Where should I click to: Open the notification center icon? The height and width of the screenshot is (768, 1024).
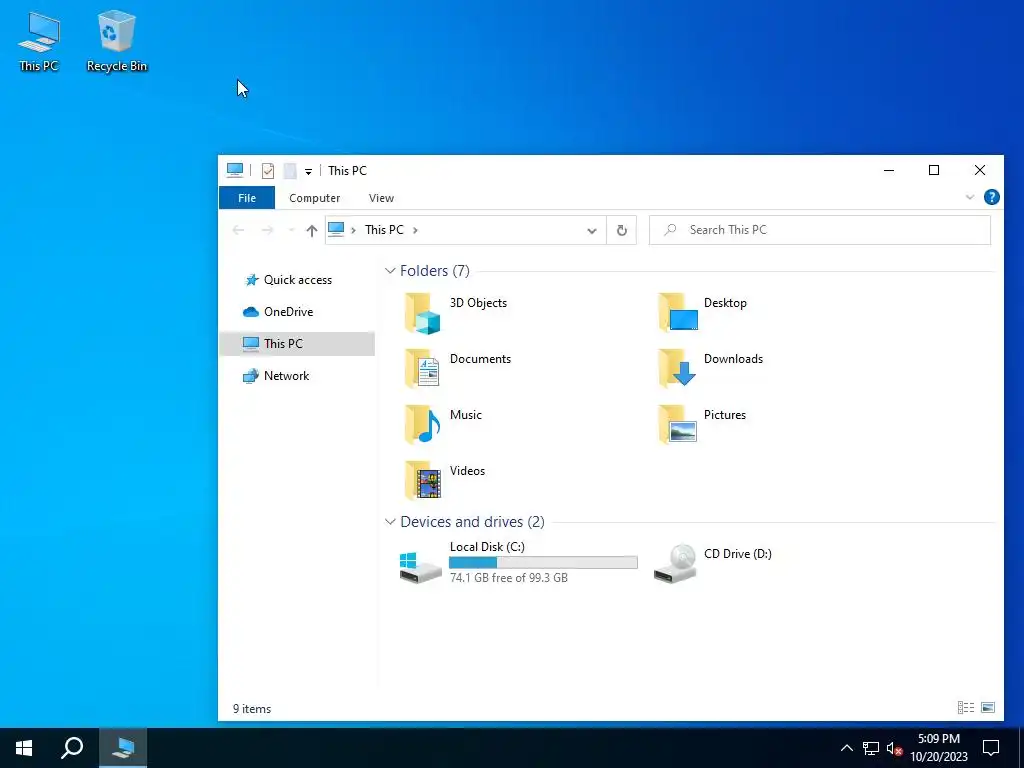click(991, 748)
